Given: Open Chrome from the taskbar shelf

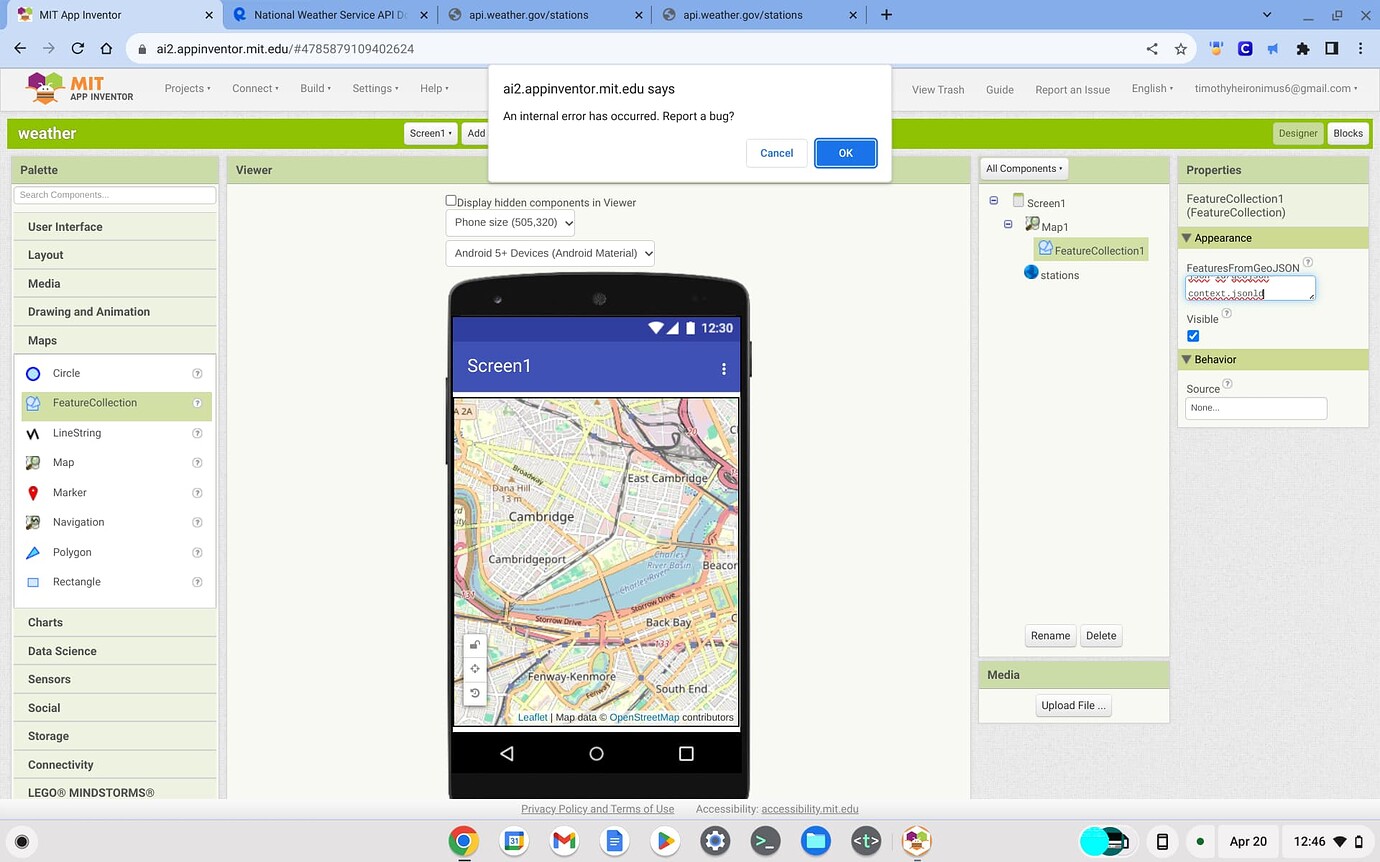Looking at the screenshot, I should (x=463, y=841).
